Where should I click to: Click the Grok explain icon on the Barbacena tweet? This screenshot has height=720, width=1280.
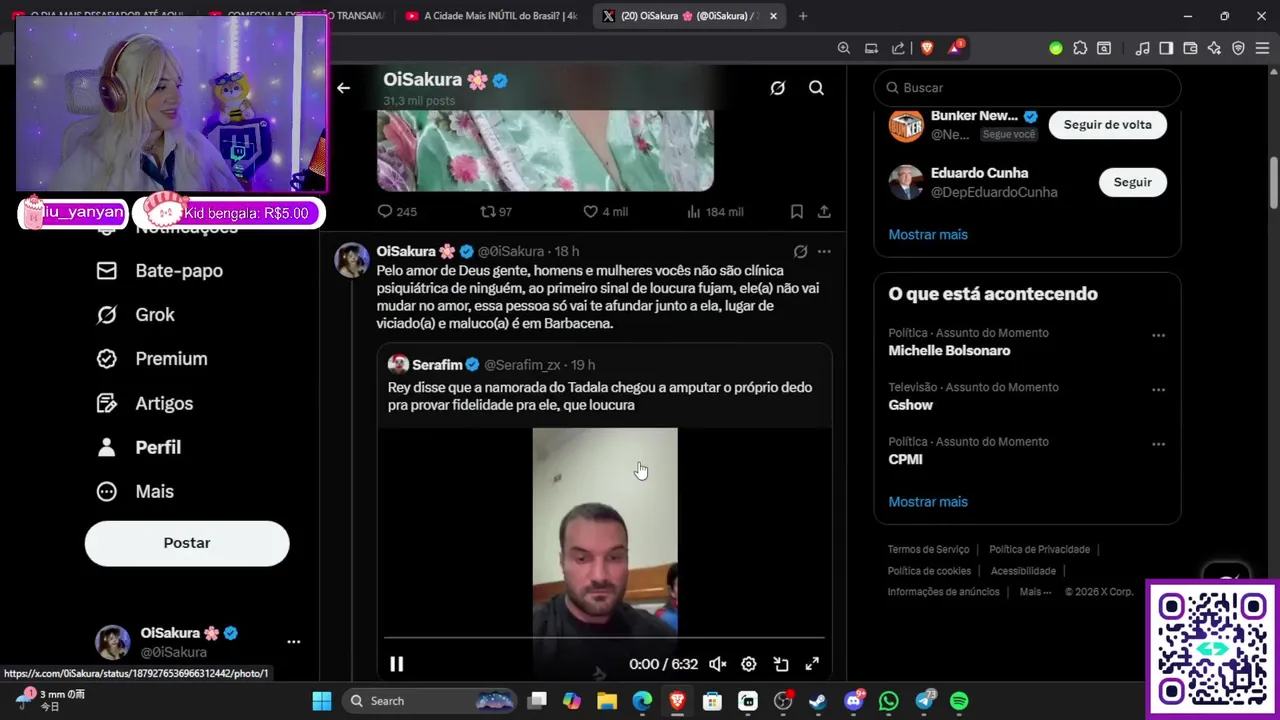(800, 252)
